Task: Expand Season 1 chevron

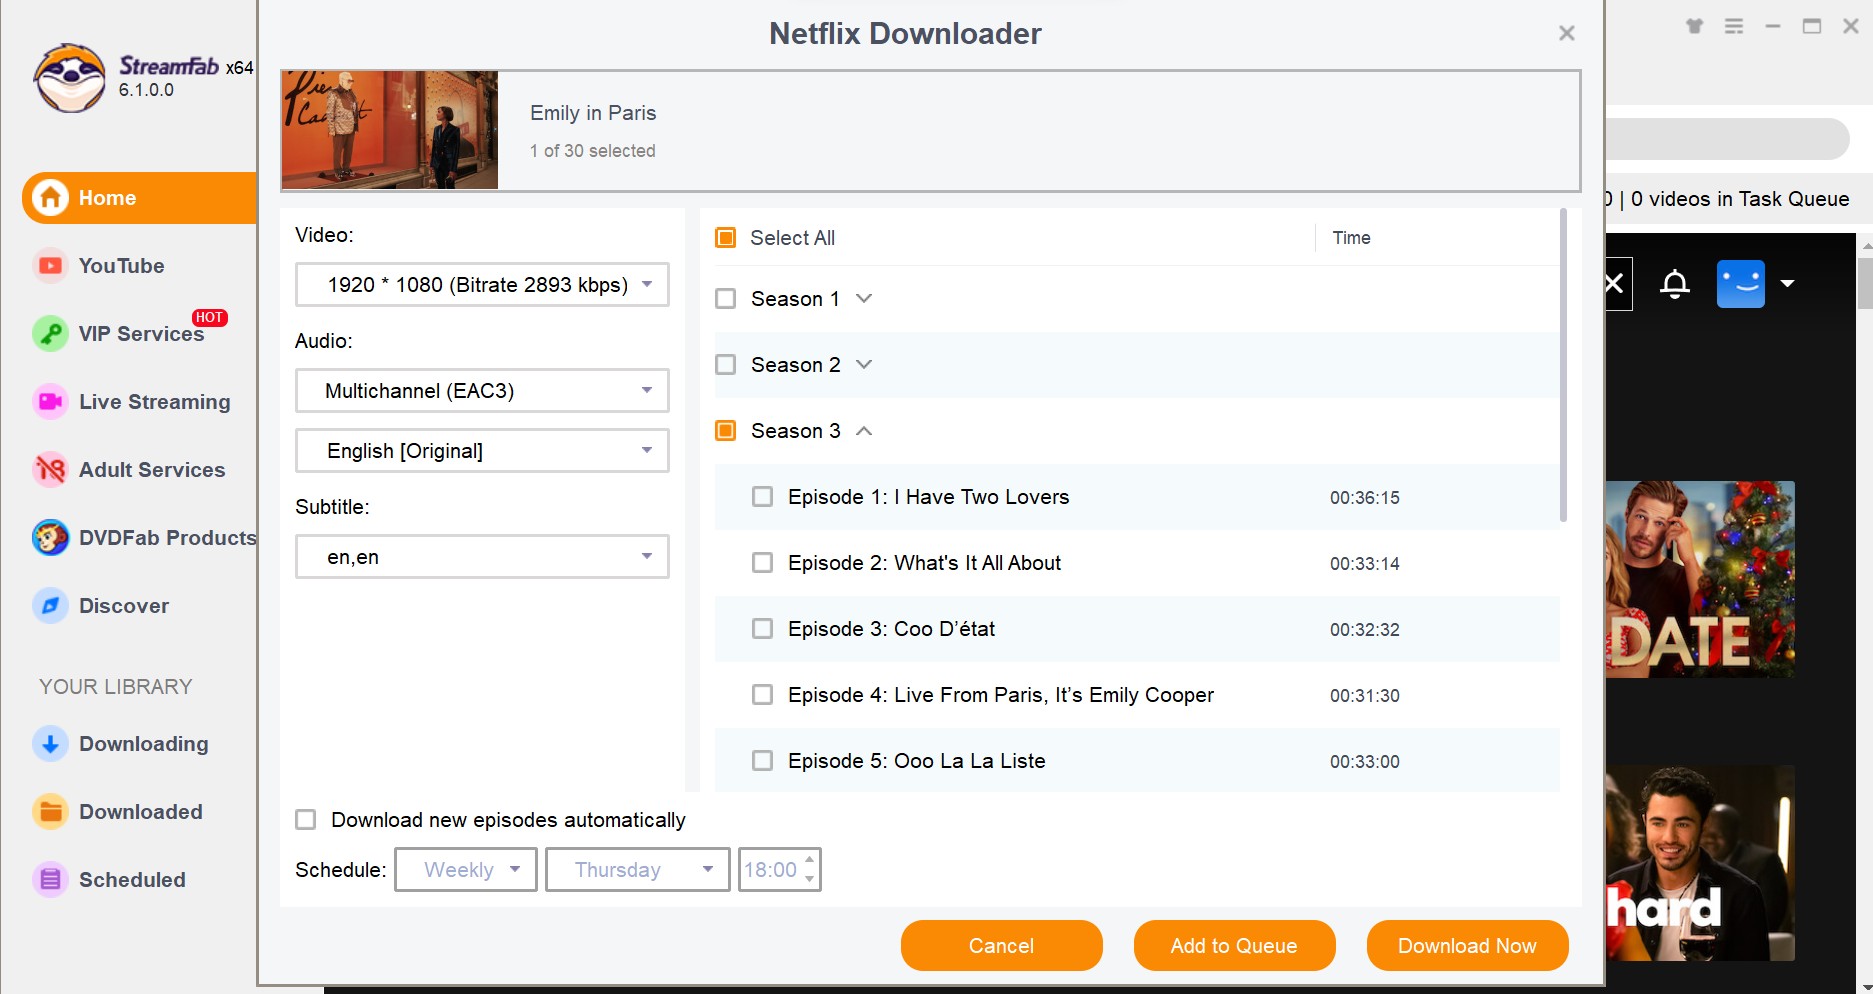Action: pyautogui.click(x=865, y=299)
